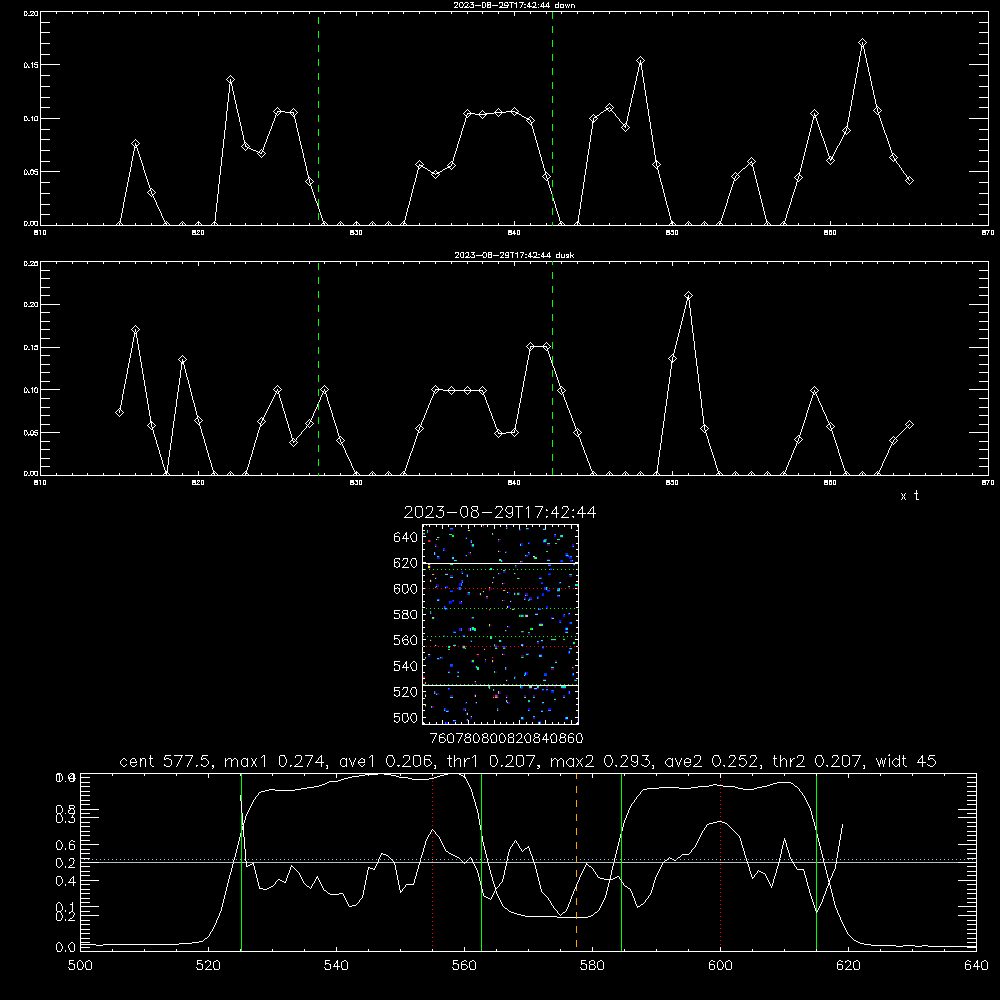Click dawn plot's diamond peak at 848
This screenshot has width=1000, height=1000.
tap(640, 61)
